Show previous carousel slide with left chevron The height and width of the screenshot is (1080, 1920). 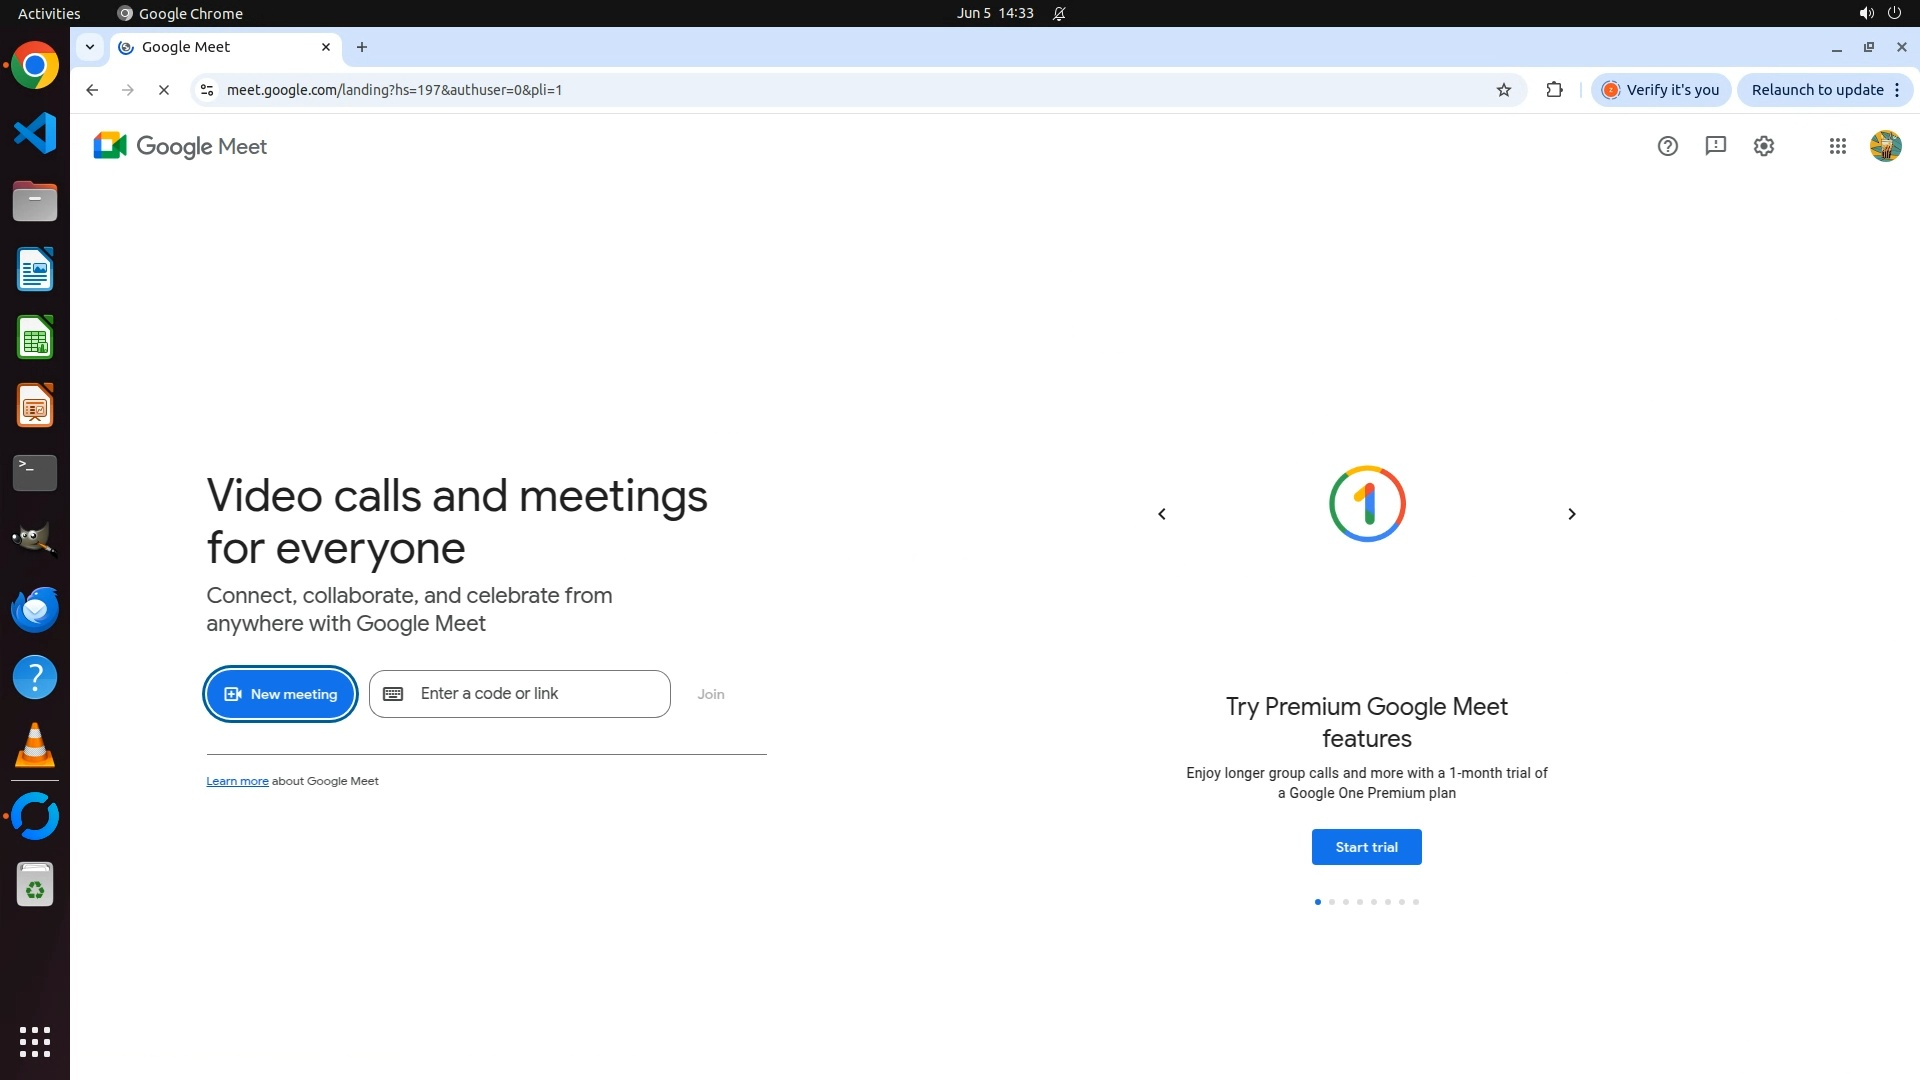(x=1162, y=514)
